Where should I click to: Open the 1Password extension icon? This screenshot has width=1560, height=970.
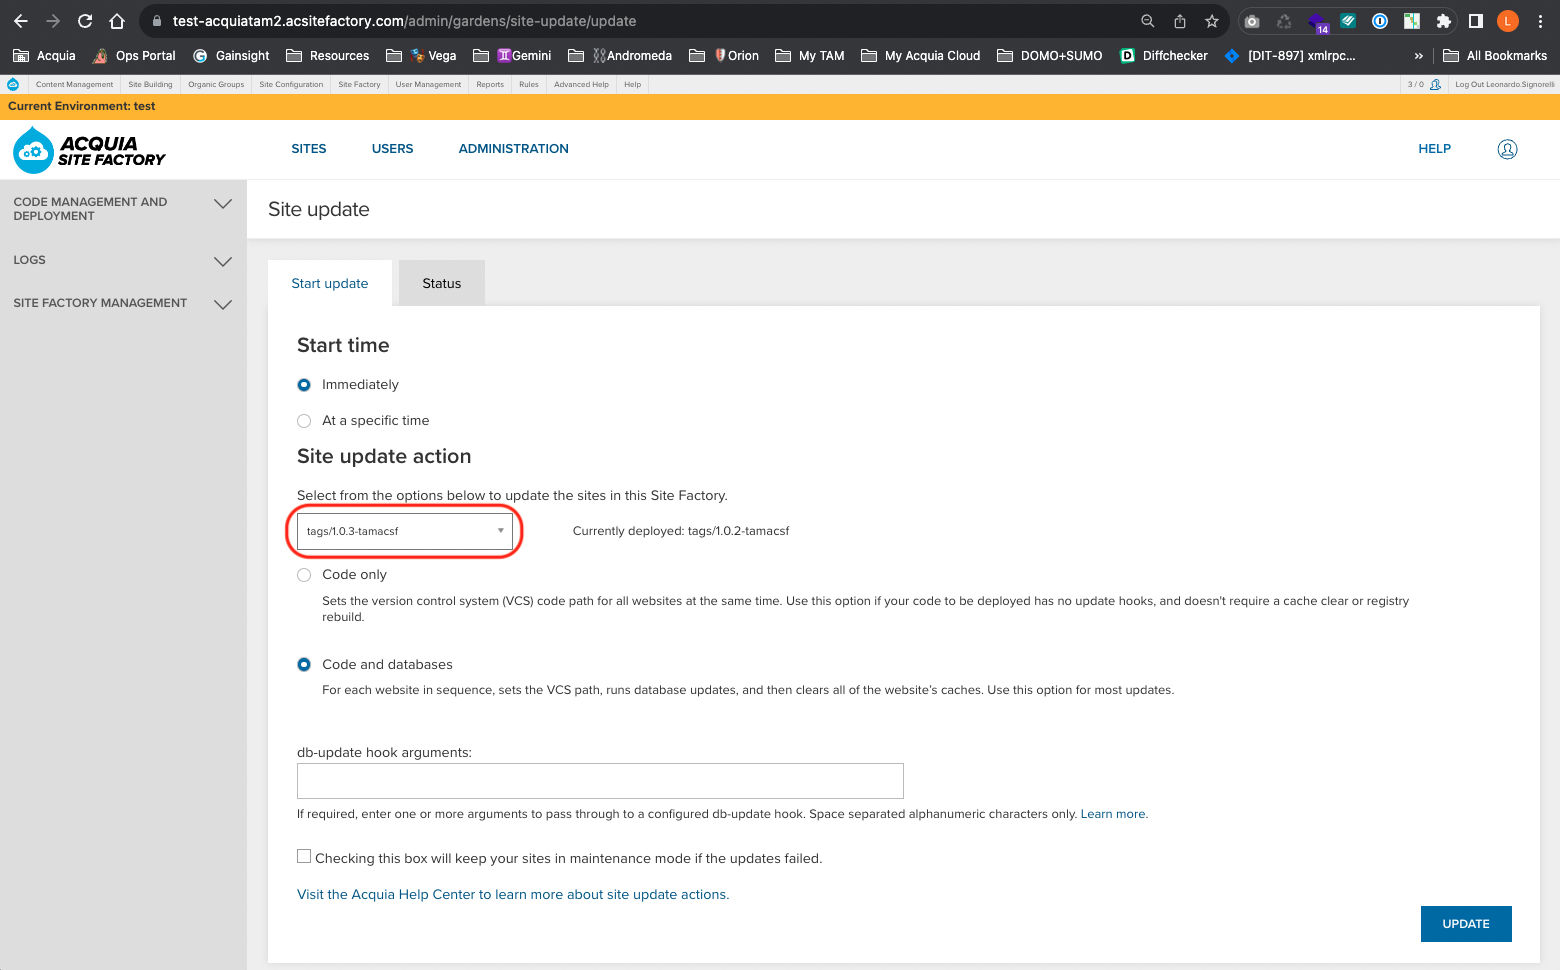click(x=1380, y=21)
